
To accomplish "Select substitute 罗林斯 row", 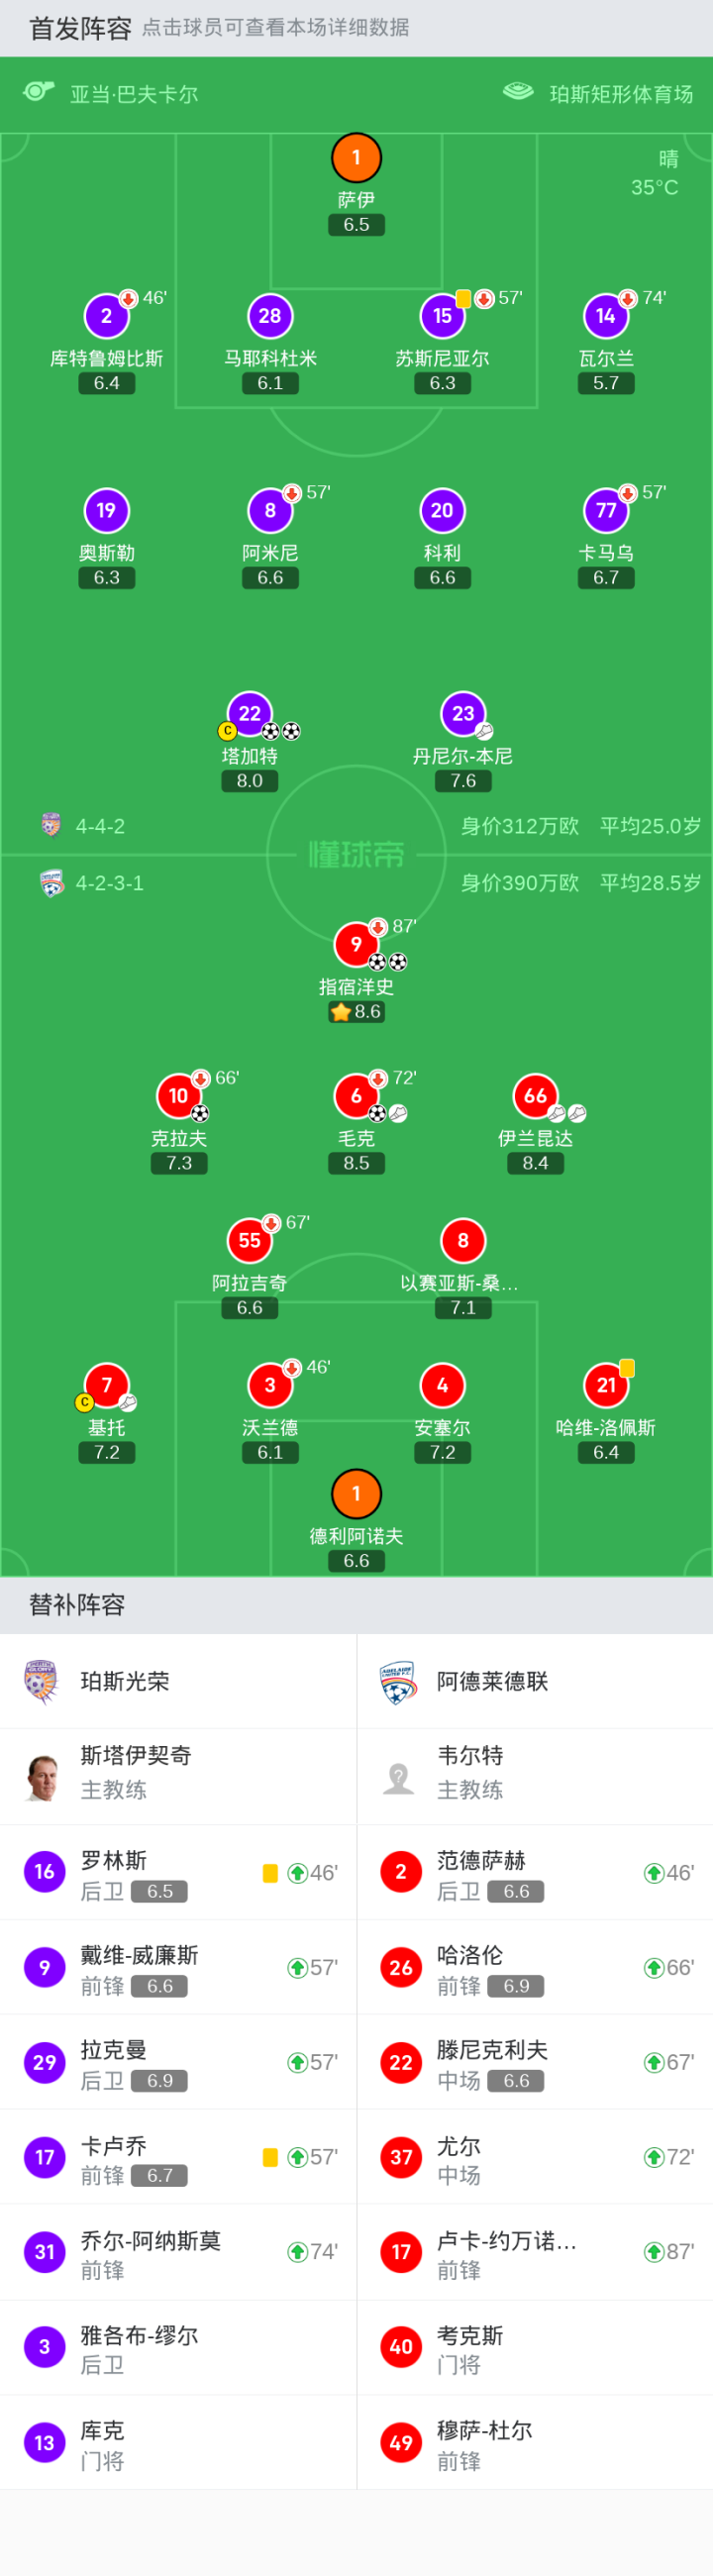I will point(178,1873).
